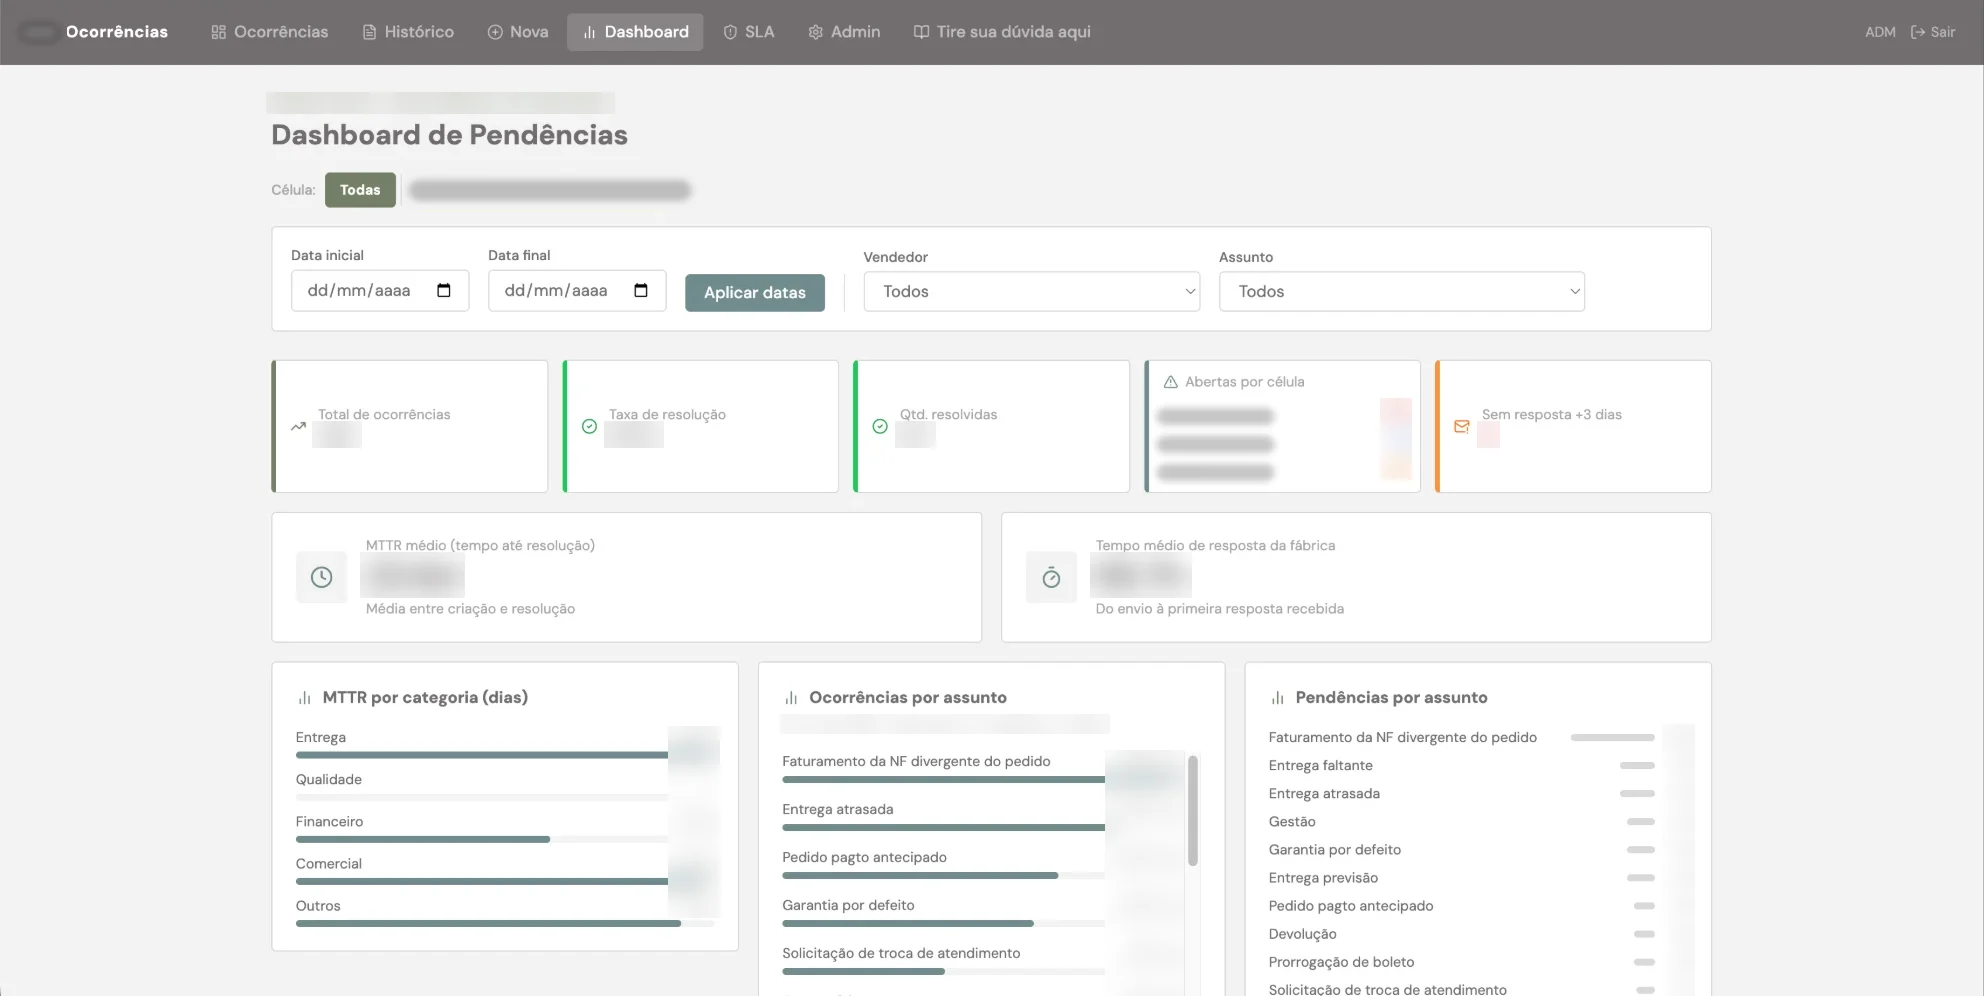Click 'Gestão' in Pendências por assunto

click(1292, 822)
